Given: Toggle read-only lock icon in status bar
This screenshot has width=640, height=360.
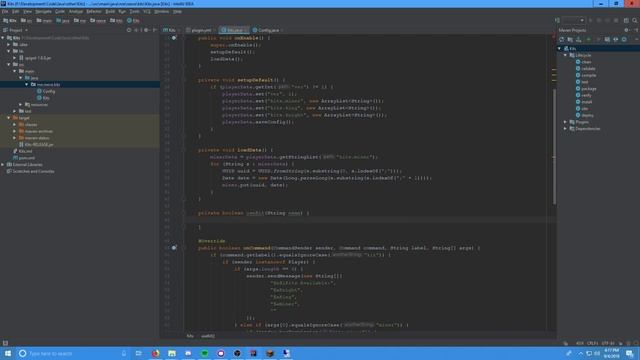Looking at the screenshot, I should 621,343.
